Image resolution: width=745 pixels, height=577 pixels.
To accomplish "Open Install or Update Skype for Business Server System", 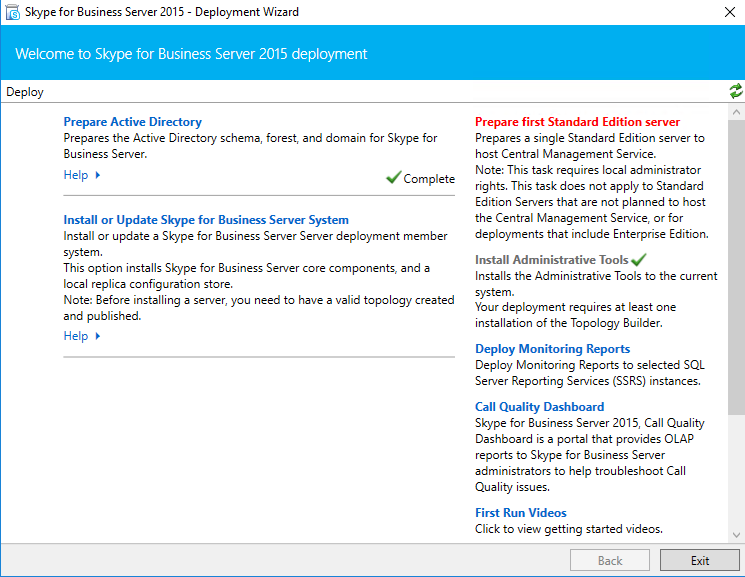I will [206, 220].
